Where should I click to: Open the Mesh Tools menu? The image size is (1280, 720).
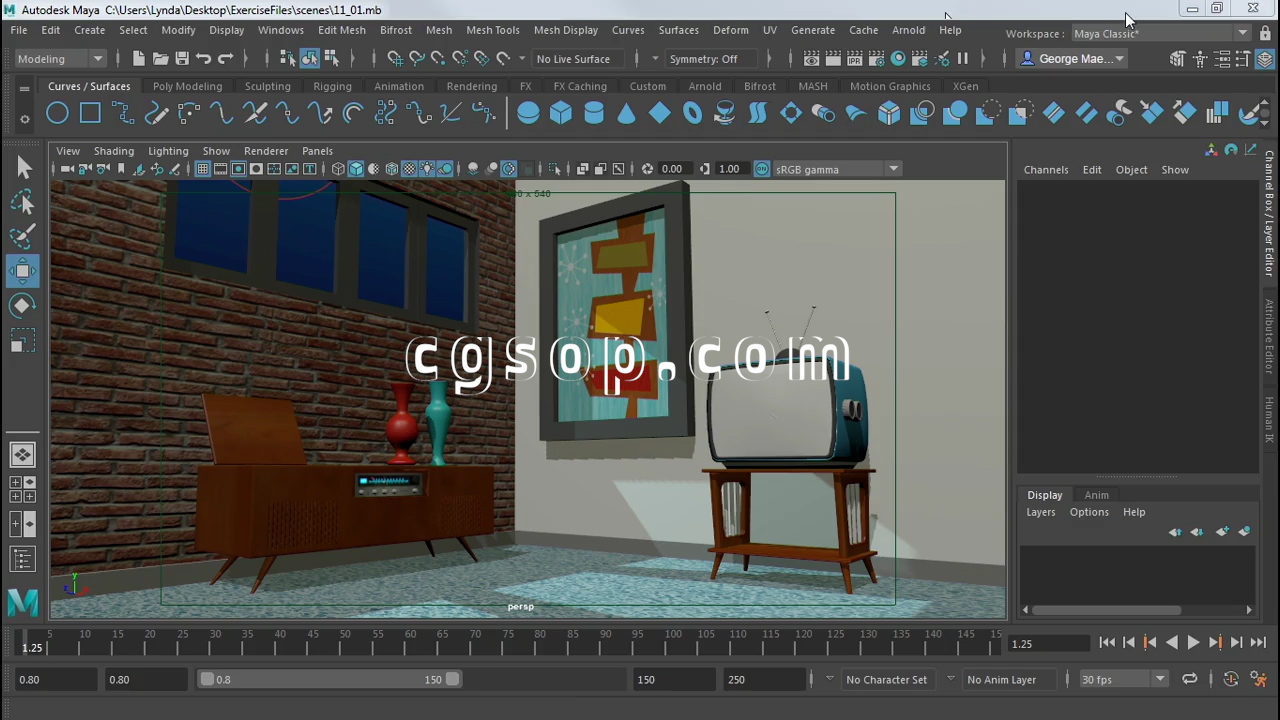pos(493,30)
